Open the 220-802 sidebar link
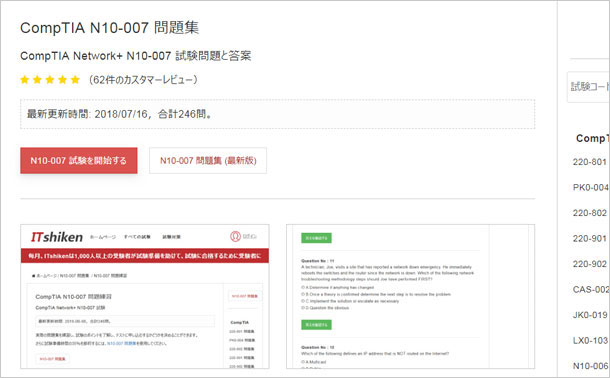This screenshot has width=610, height=378. click(590, 213)
